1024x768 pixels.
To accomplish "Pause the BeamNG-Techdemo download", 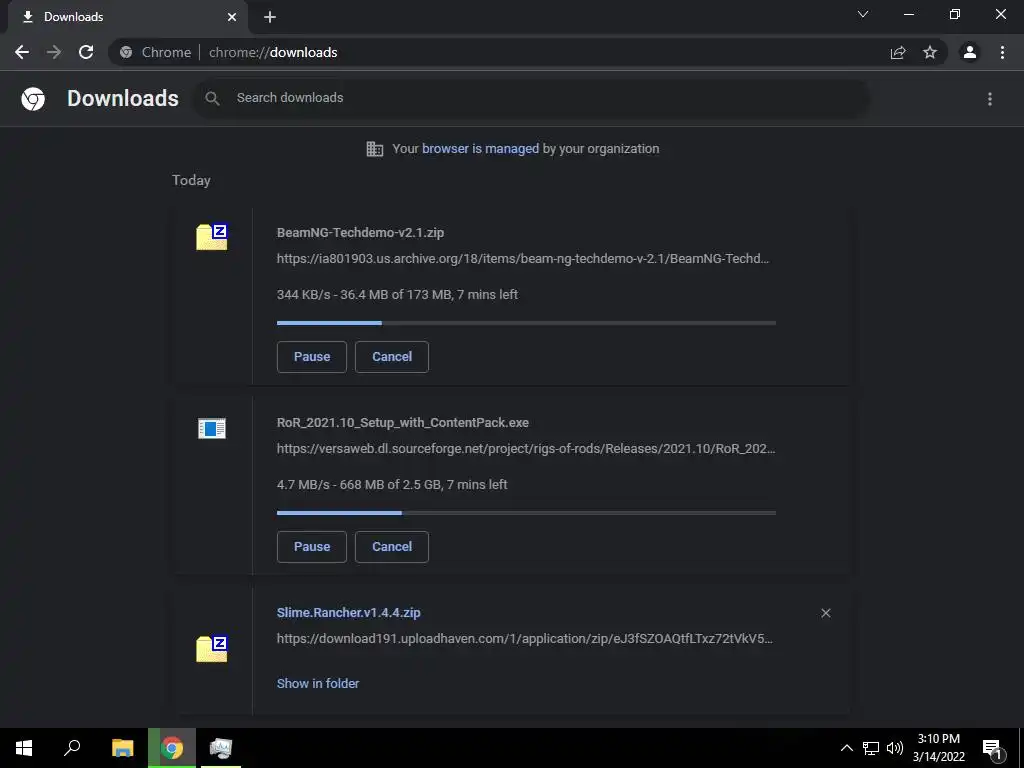I will point(312,357).
